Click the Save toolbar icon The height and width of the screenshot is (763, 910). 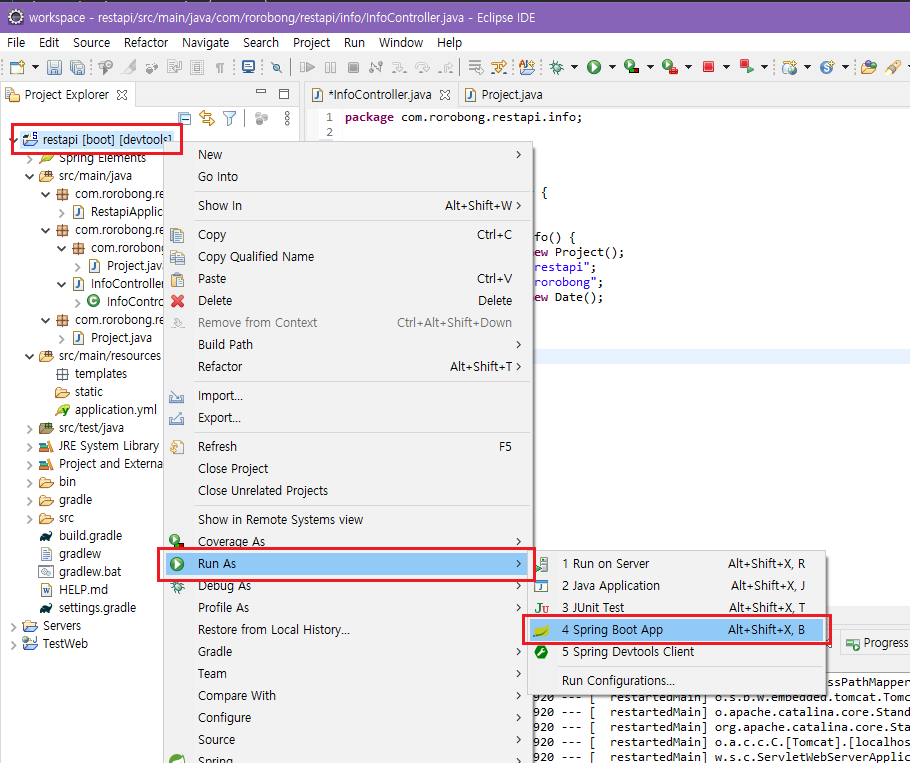(54, 67)
